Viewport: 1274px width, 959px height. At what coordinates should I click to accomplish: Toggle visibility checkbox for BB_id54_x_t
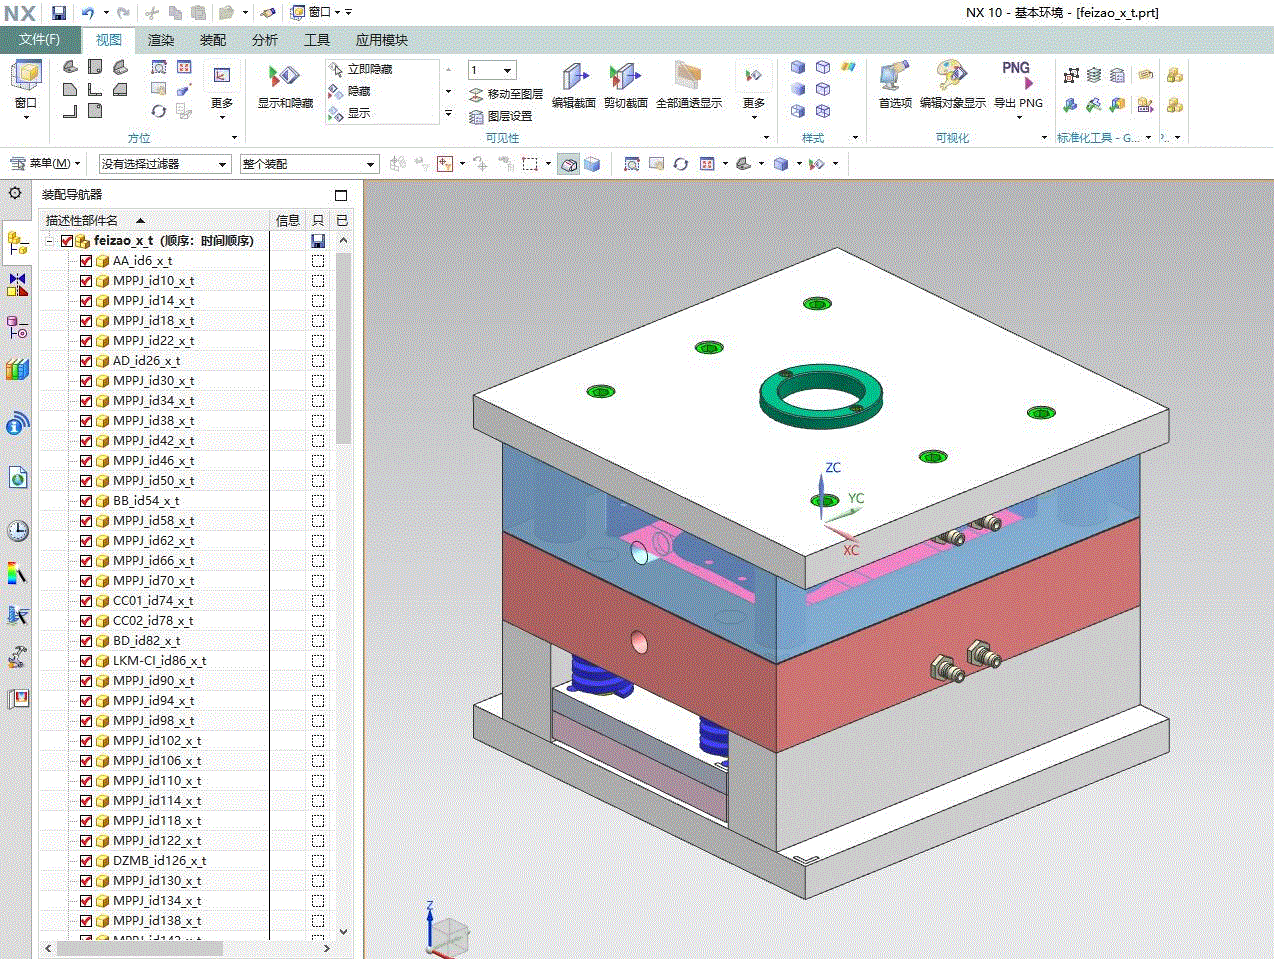86,501
